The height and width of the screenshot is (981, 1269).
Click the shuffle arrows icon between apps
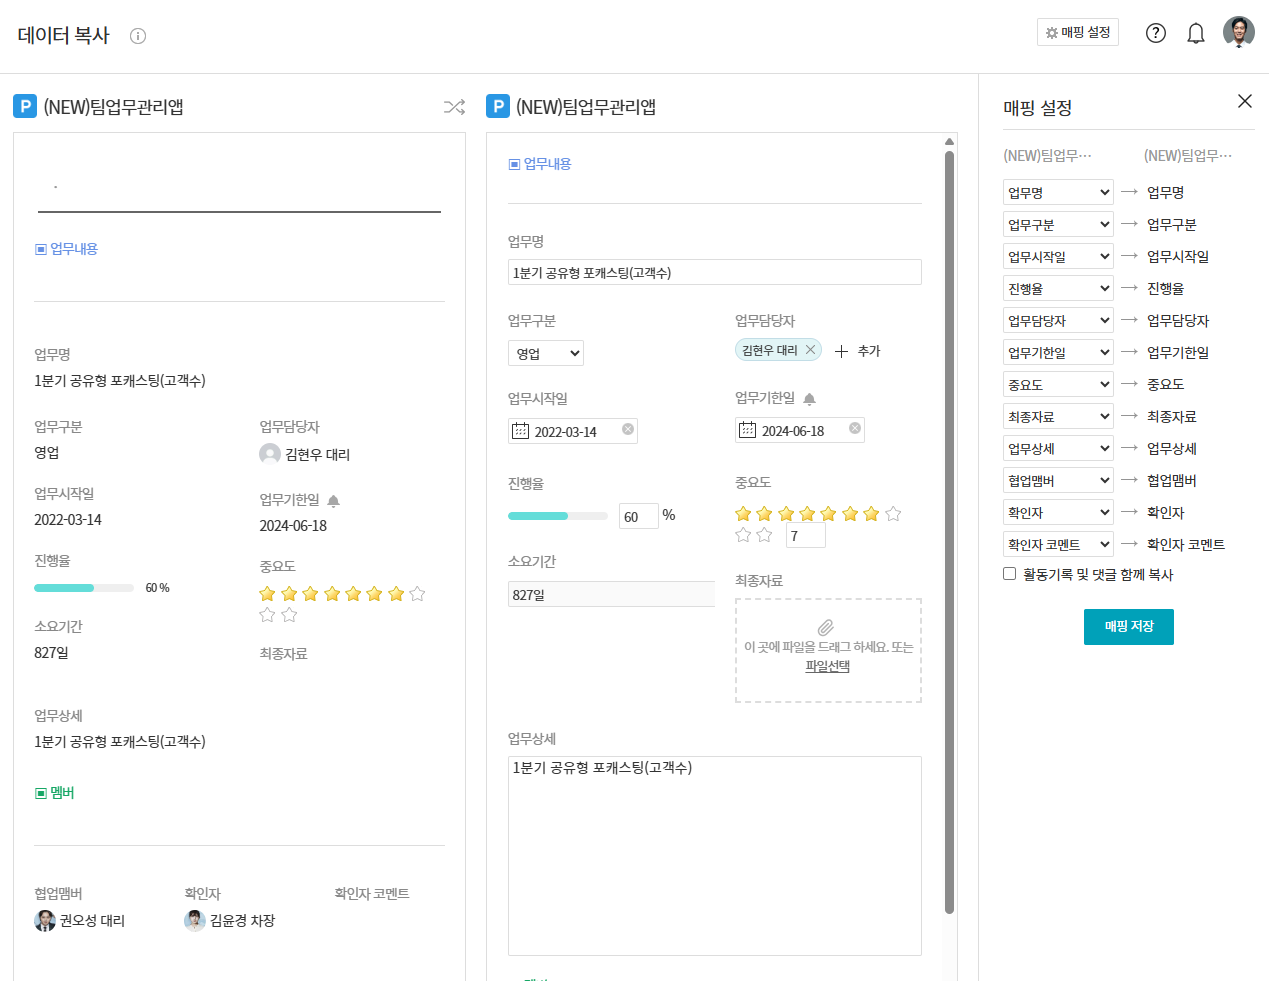(x=454, y=107)
